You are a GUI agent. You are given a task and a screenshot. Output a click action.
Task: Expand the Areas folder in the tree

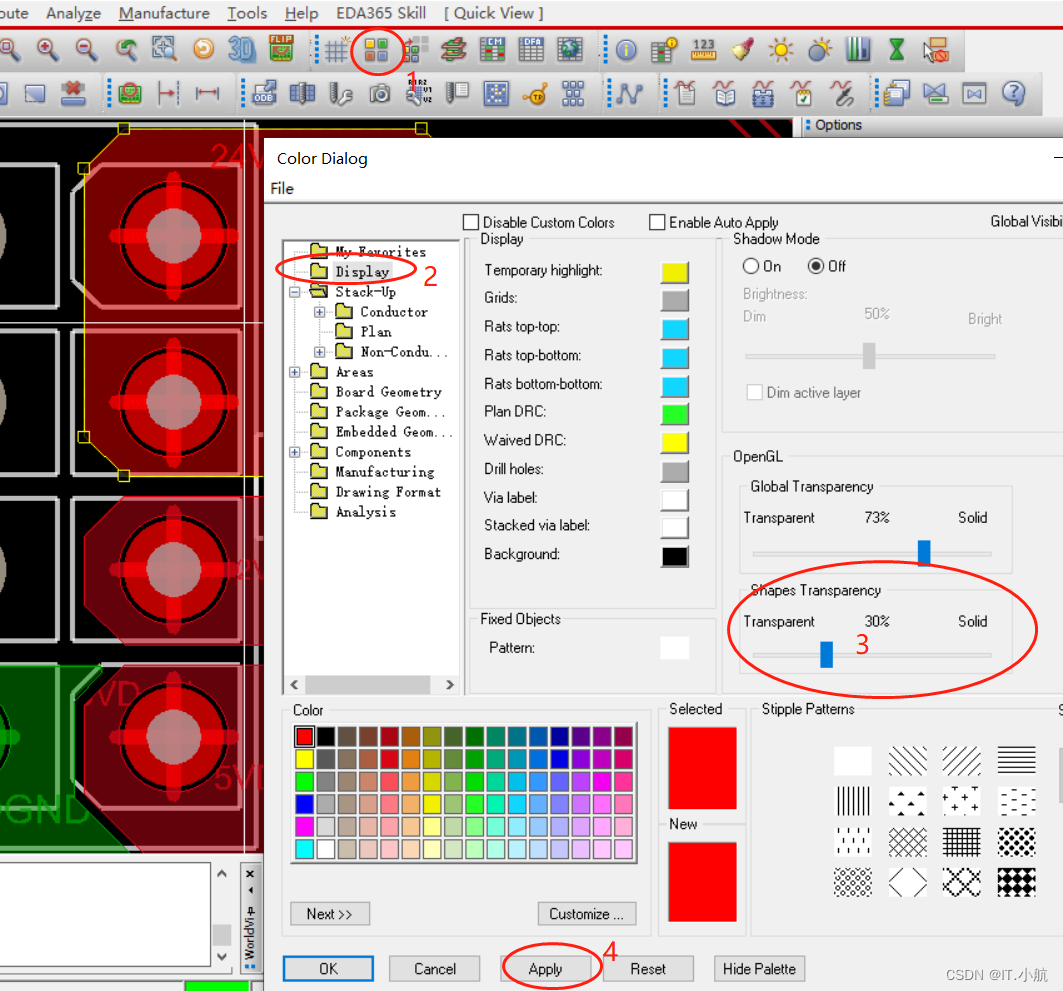pos(295,372)
